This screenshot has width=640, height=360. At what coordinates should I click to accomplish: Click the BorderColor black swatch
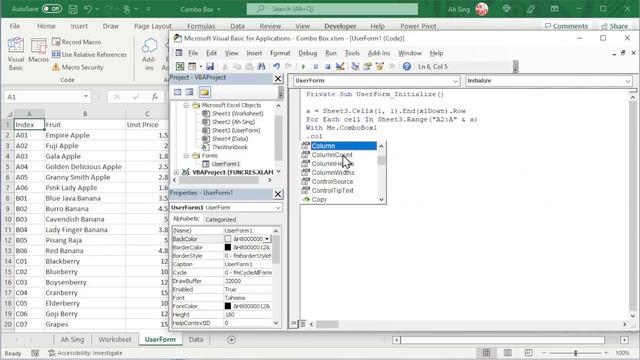pyautogui.click(x=228, y=247)
